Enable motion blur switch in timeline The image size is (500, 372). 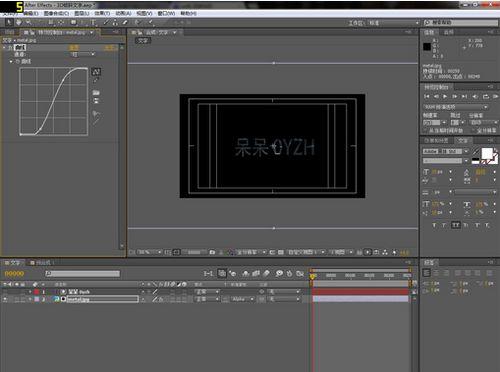(279, 274)
